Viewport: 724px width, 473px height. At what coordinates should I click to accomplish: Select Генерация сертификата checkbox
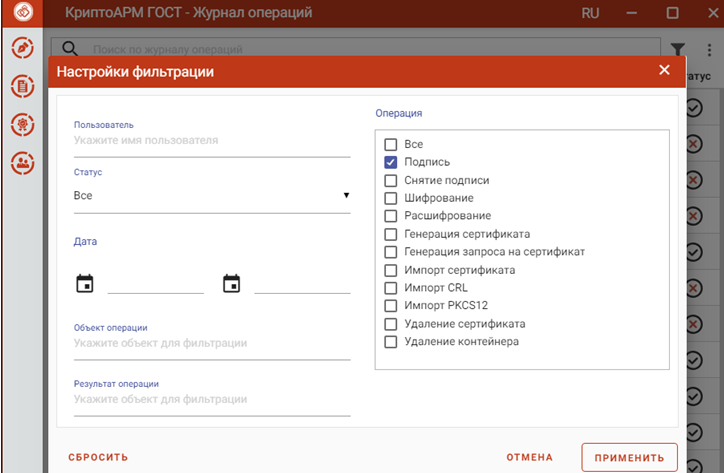pos(391,234)
